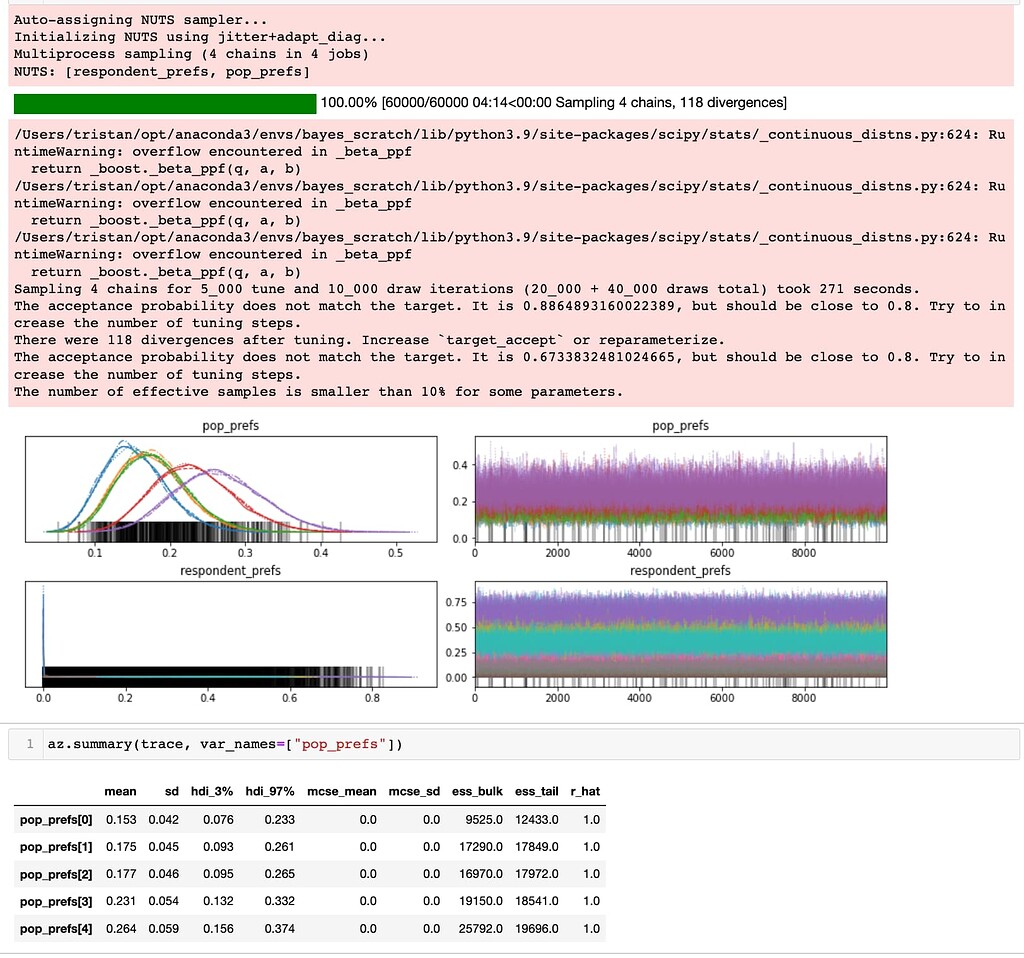Select the pop_prefs[0] row label
This screenshot has width=1024, height=958.
(x=56, y=820)
